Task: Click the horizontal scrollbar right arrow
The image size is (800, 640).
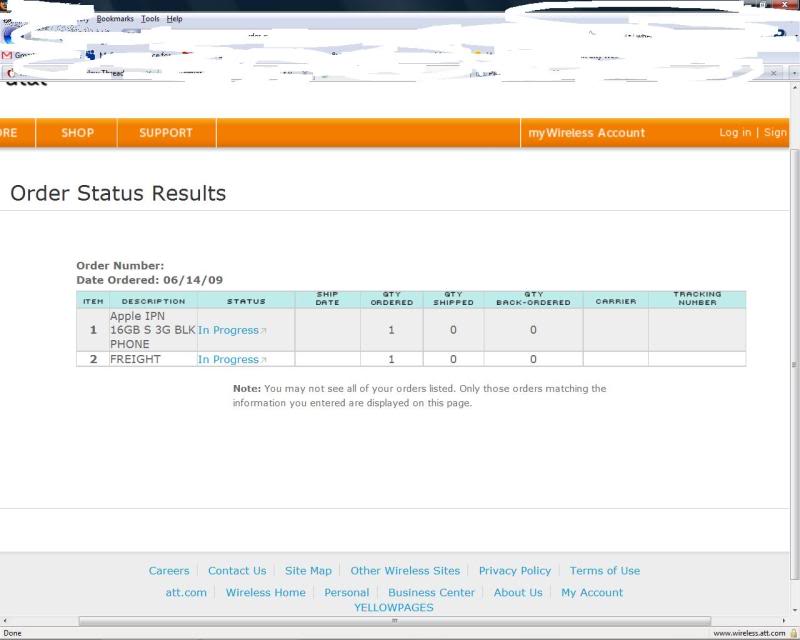Action: (784, 621)
